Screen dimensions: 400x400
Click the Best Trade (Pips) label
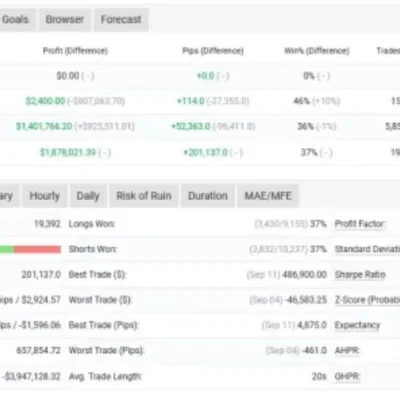click(104, 325)
